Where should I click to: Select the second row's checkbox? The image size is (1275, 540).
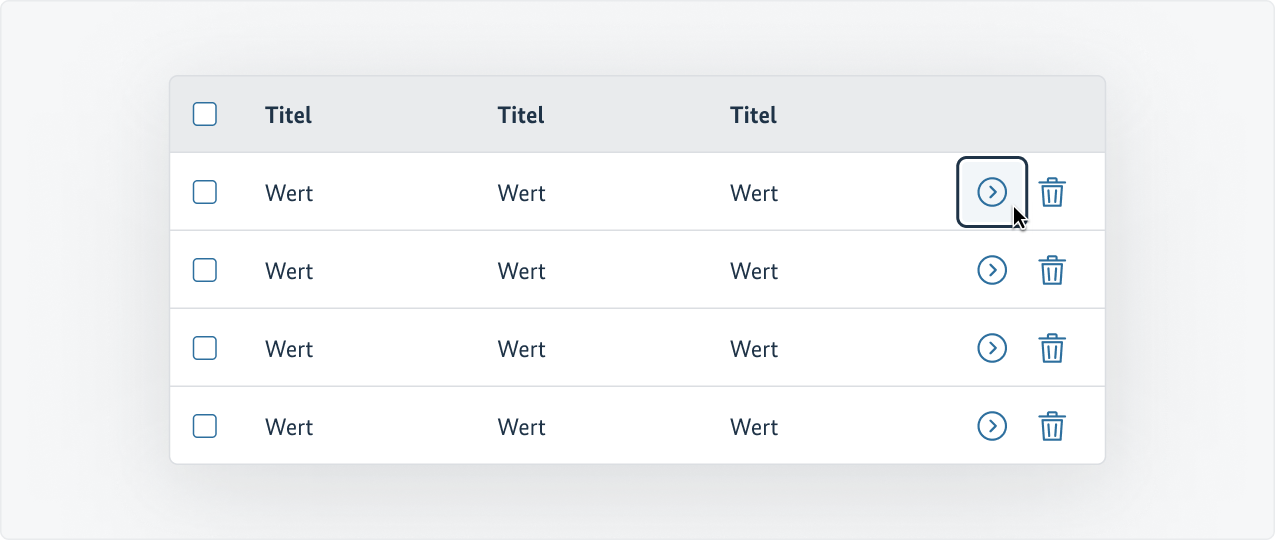pos(205,270)
